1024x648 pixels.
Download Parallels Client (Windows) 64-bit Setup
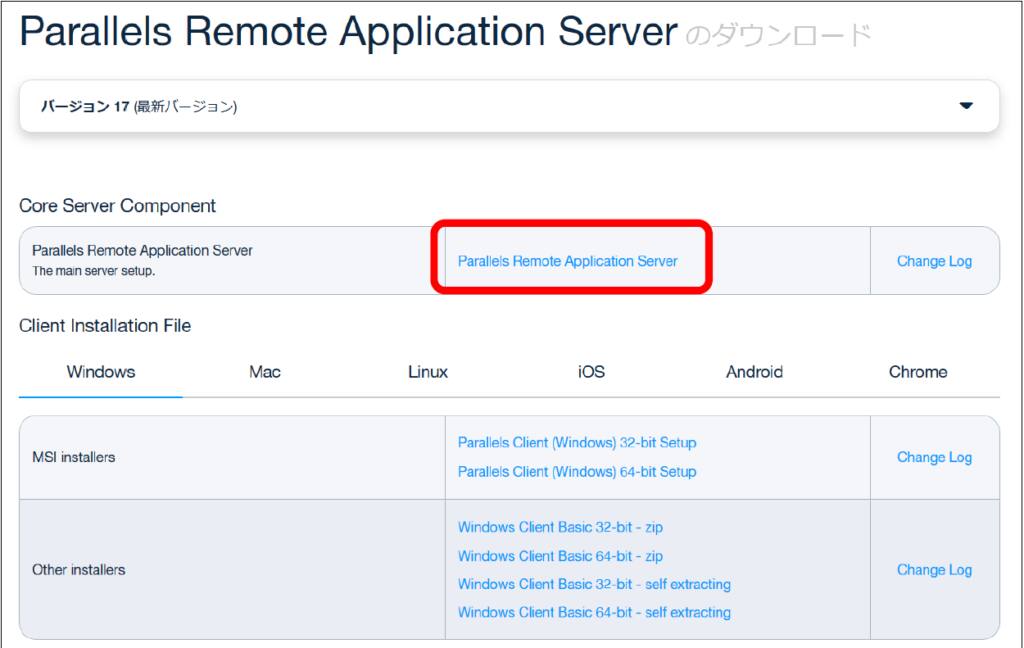point(577,471)
